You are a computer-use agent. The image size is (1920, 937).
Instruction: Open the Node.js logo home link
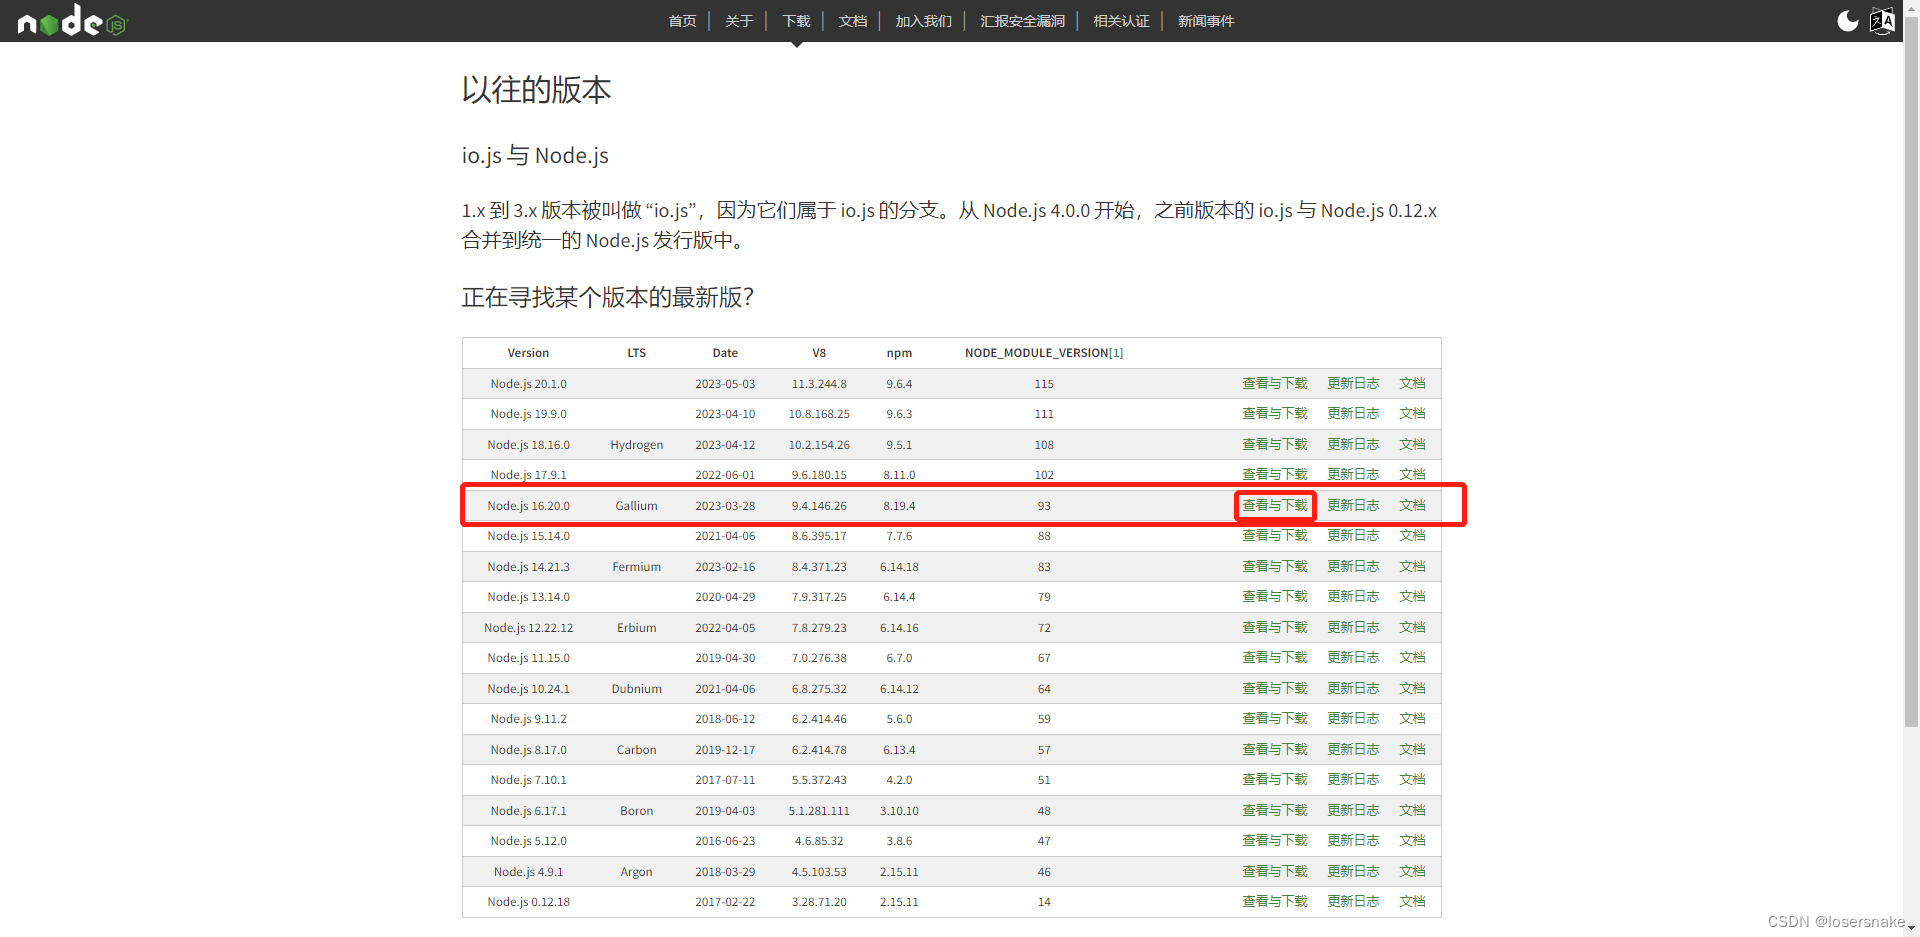click(73, 20)
